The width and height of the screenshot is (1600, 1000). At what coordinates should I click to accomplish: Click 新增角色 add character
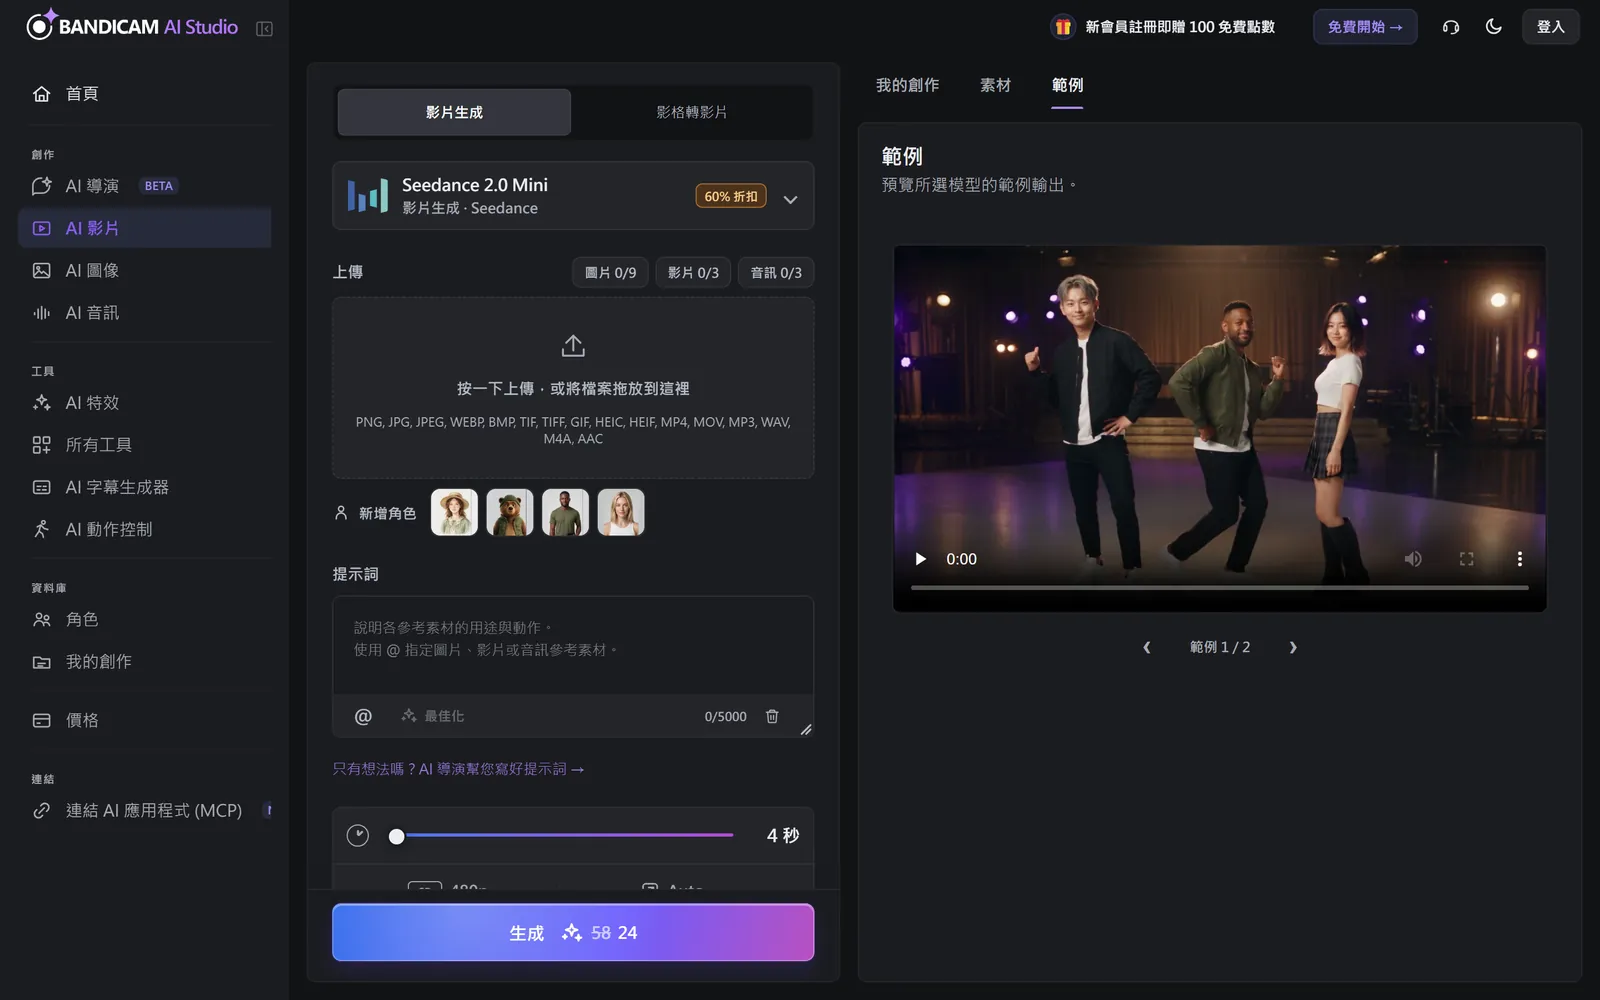pos(376,513)
